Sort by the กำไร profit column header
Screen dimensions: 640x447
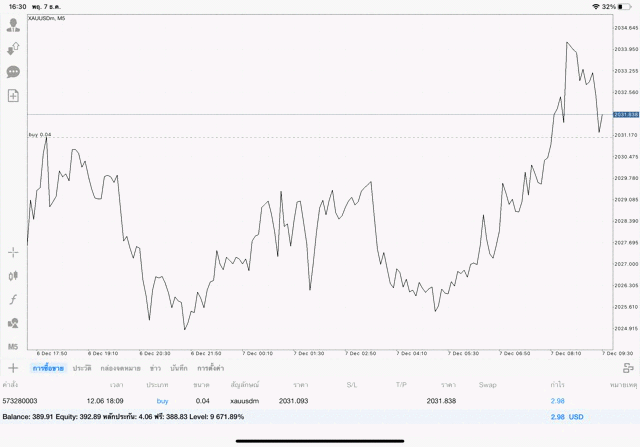[x=557, y=384]
